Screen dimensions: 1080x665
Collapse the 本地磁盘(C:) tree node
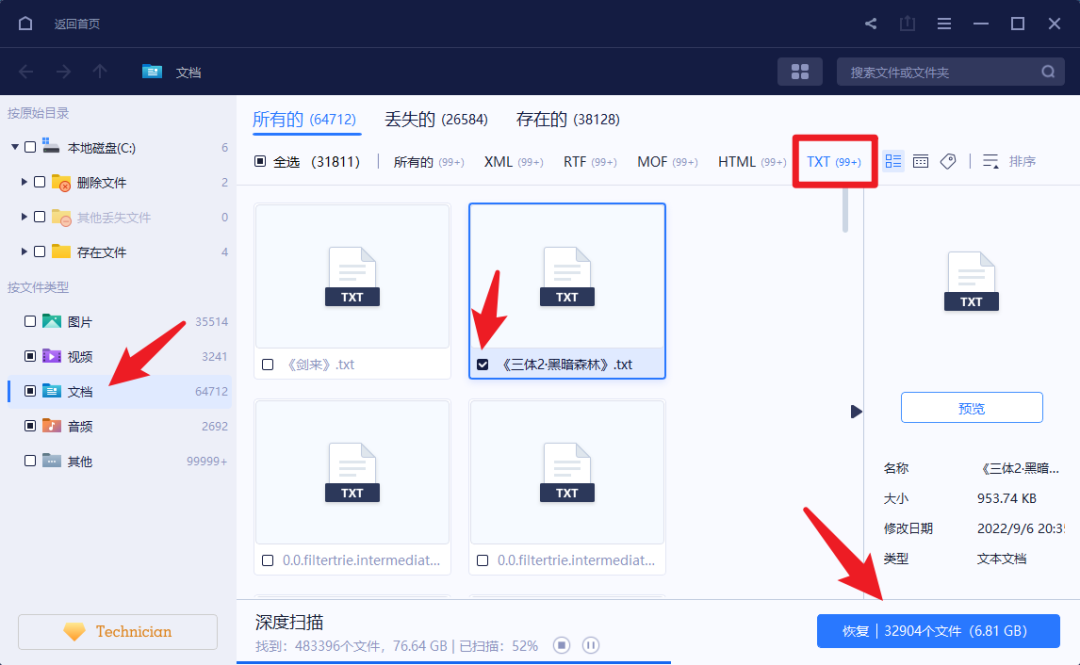[14, 147]
